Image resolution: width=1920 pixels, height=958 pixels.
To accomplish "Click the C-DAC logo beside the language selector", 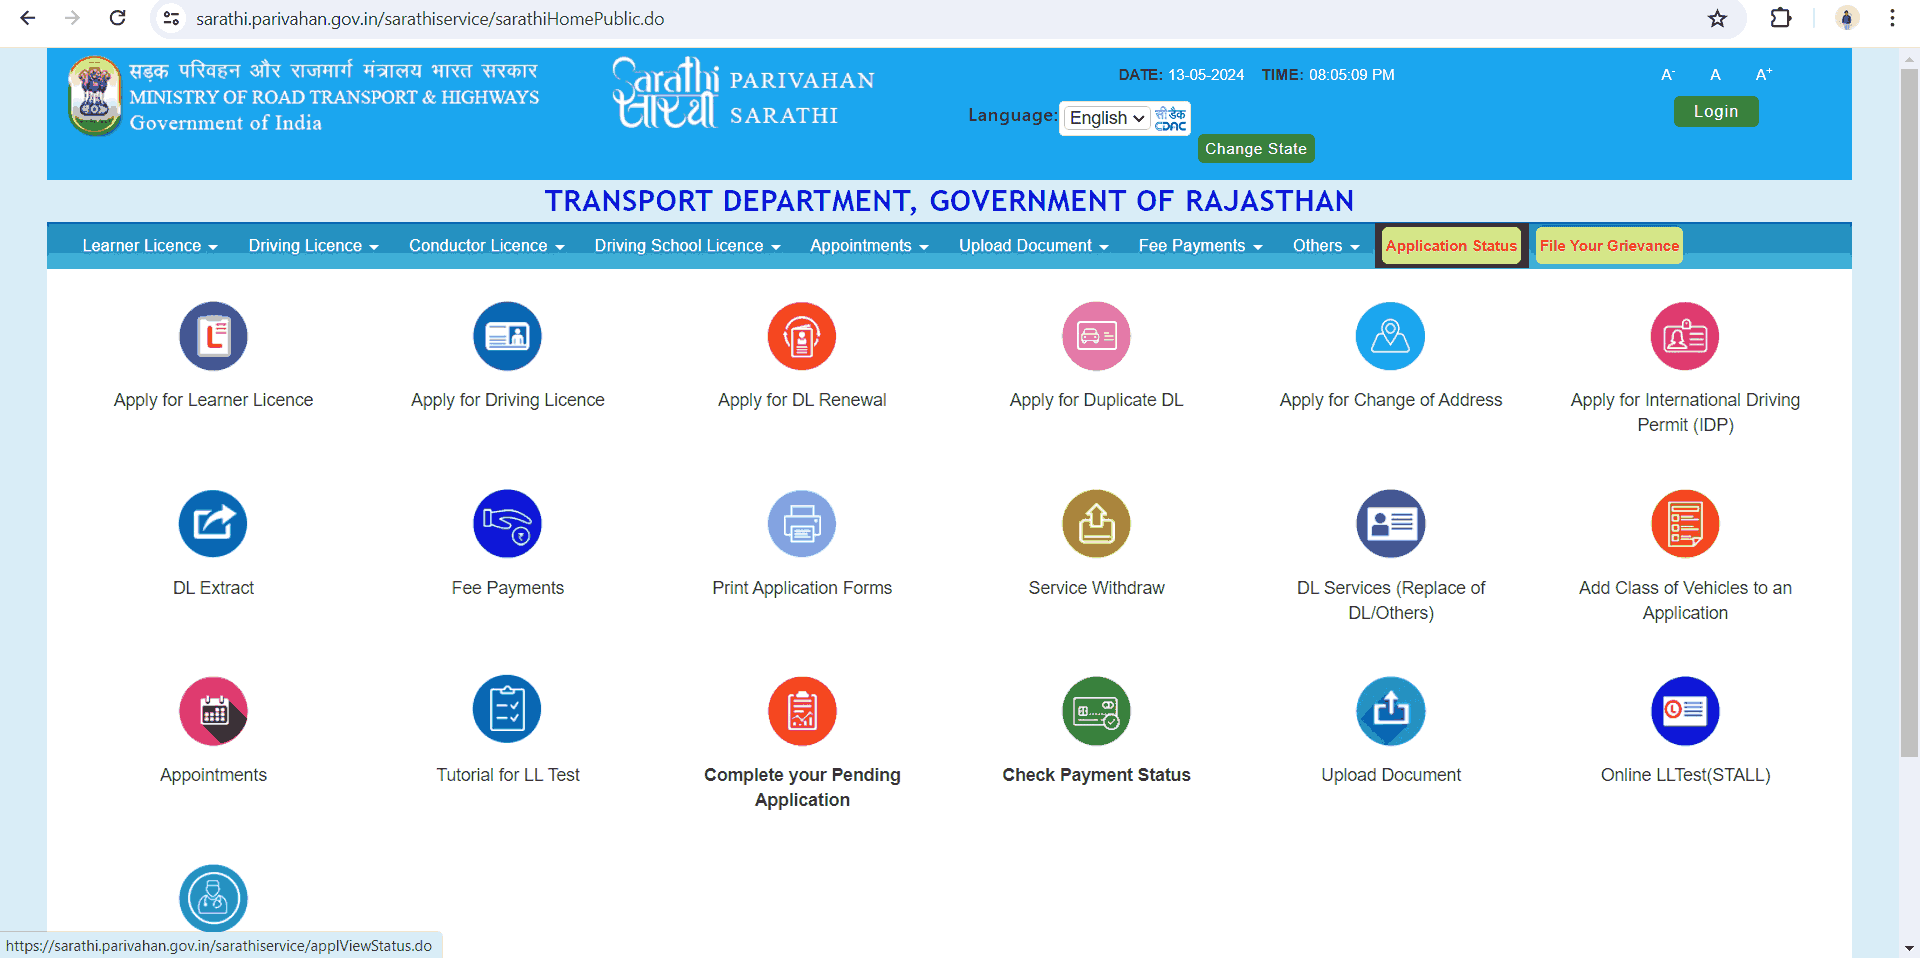I will pos(1170,118).
